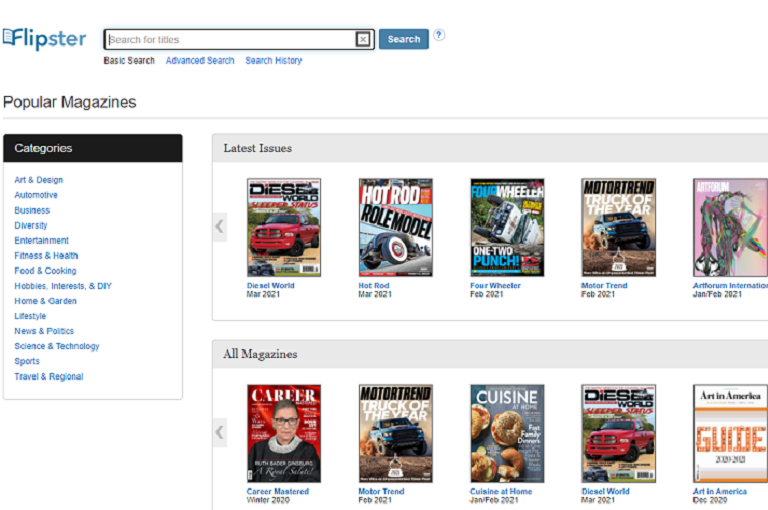The height and width of the screenshot is (510, 768).
Task: Select Lifestyle category
Action: tap(30, 316)
